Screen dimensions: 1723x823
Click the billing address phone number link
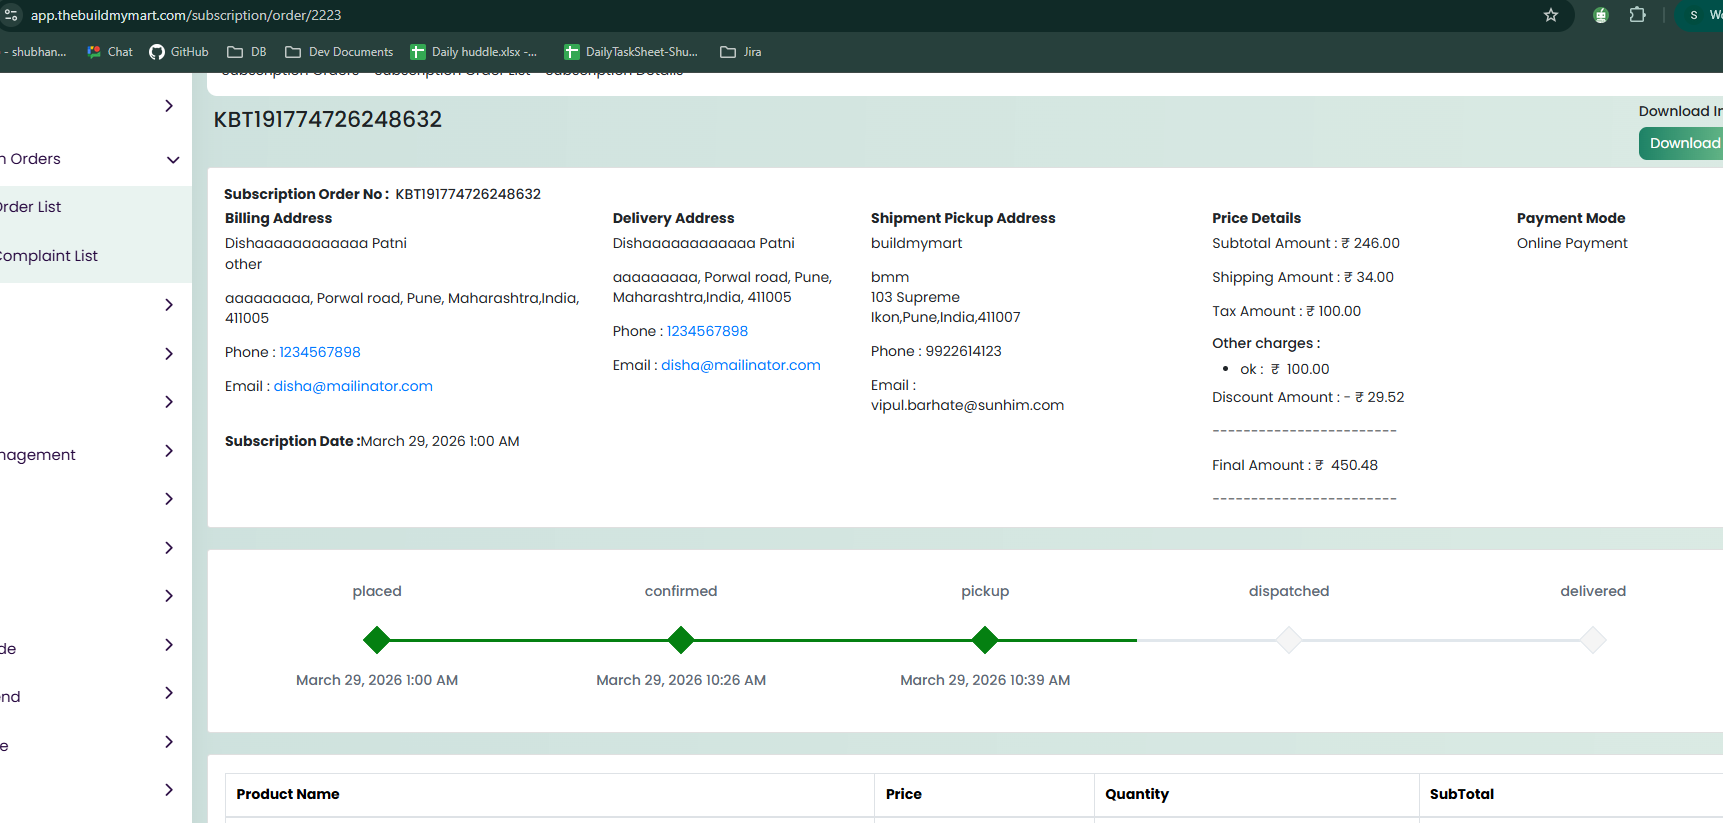point(320,352)
